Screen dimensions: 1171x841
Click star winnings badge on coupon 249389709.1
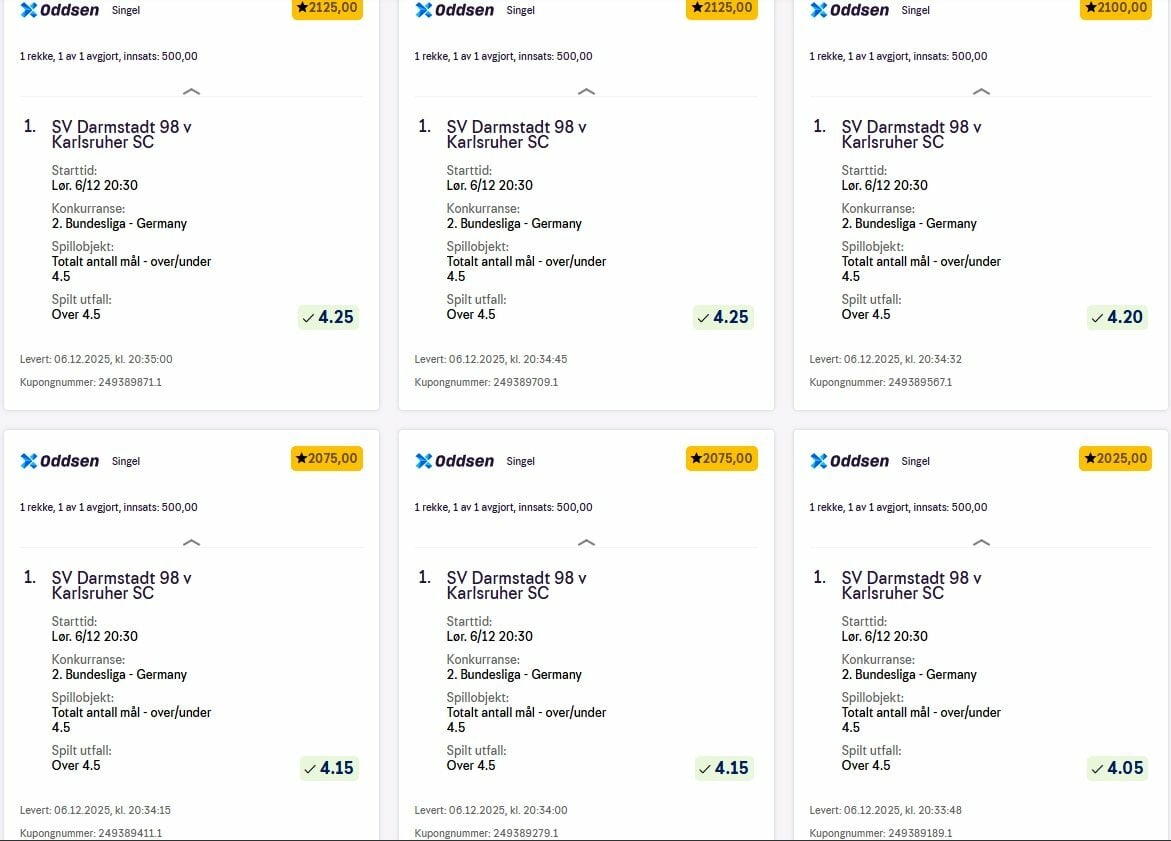point(721,8)
